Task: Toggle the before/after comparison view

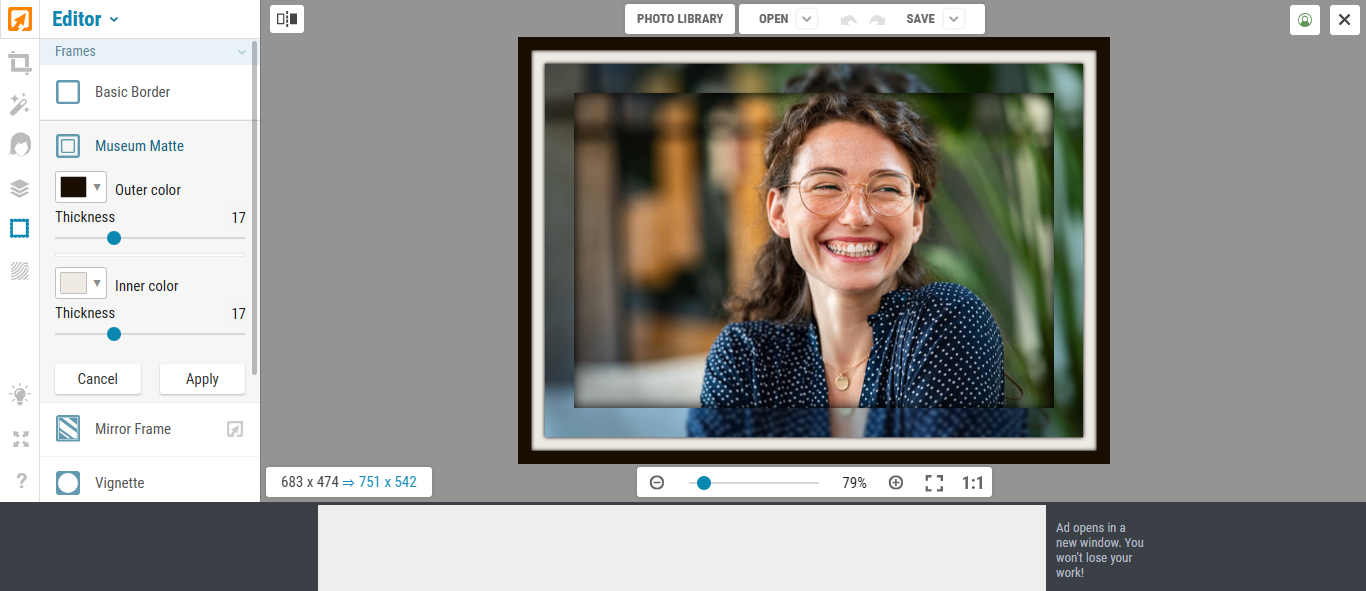Action: [287, 19]
